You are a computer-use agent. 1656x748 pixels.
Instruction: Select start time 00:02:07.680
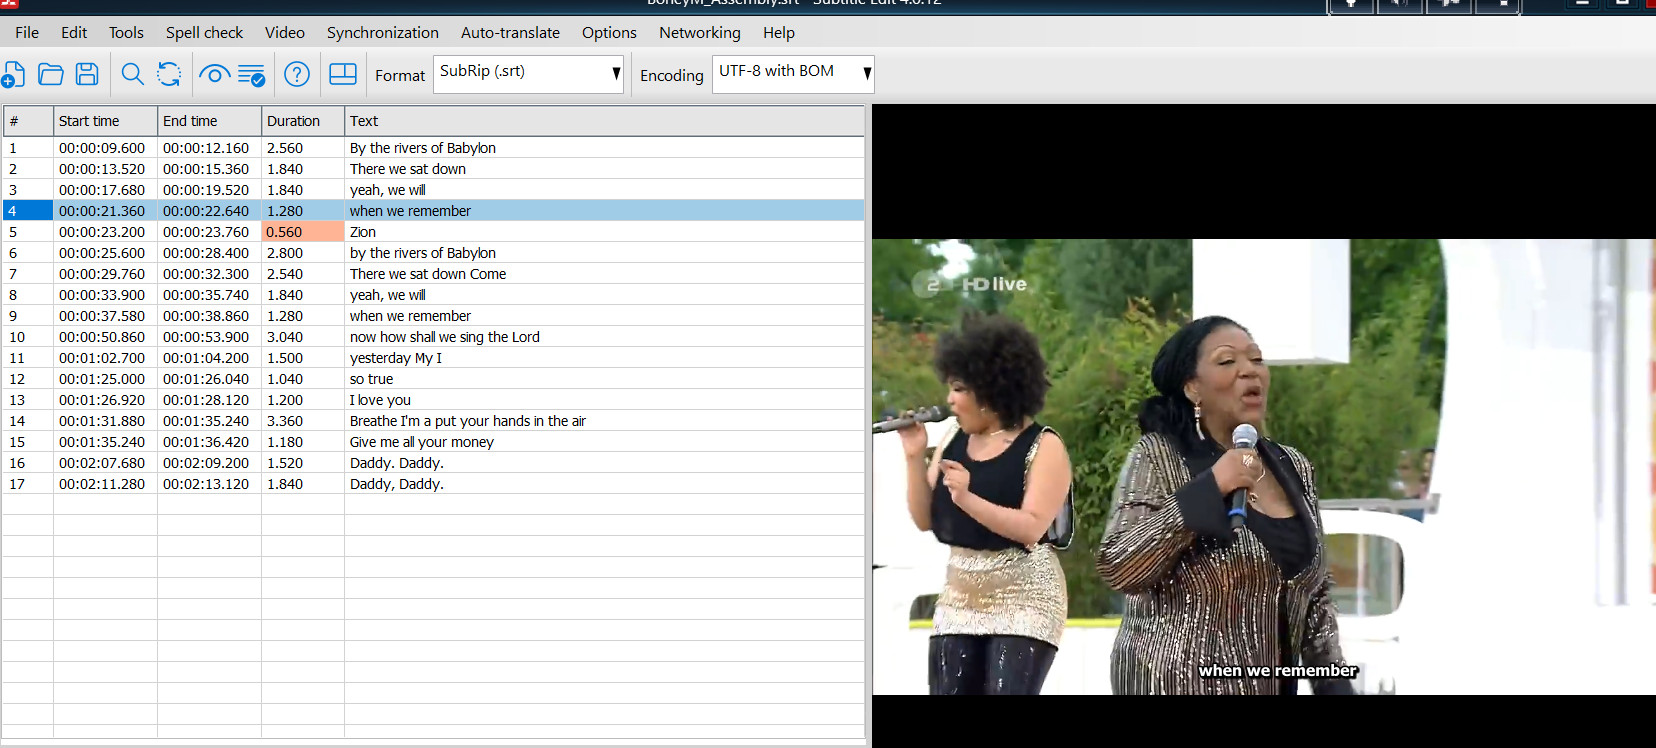click(x=102, y=463)
